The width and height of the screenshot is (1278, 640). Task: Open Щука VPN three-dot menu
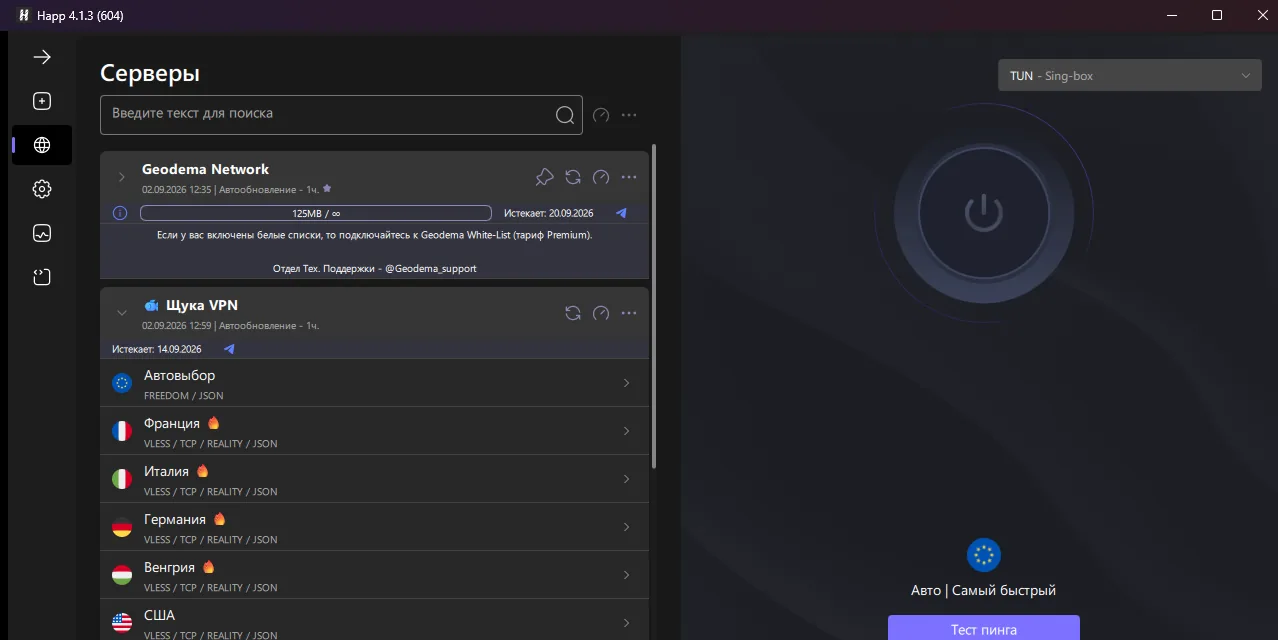(x=629, y=313)
